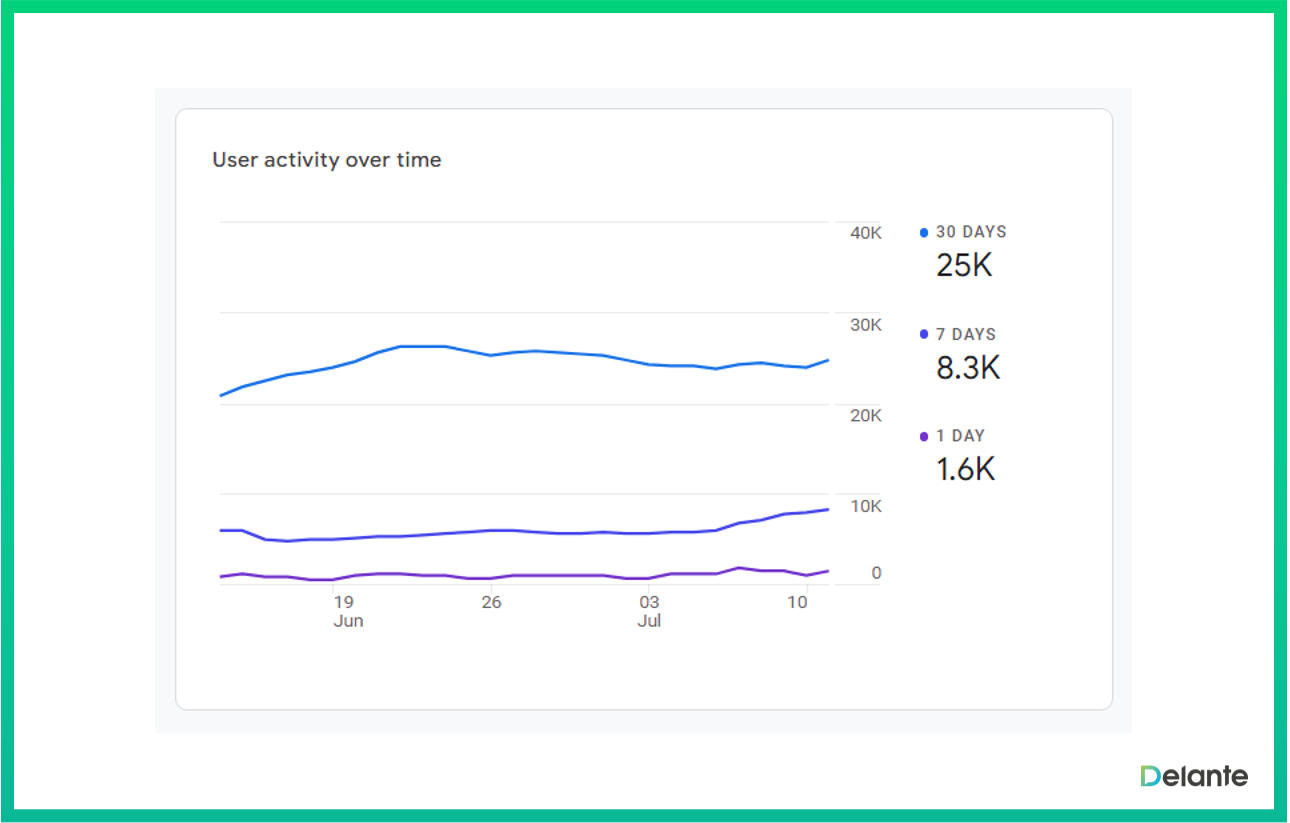This screenshot has height=823, width=1290.
Task: Click the 26 date axis label
Action: click(491, 602)
